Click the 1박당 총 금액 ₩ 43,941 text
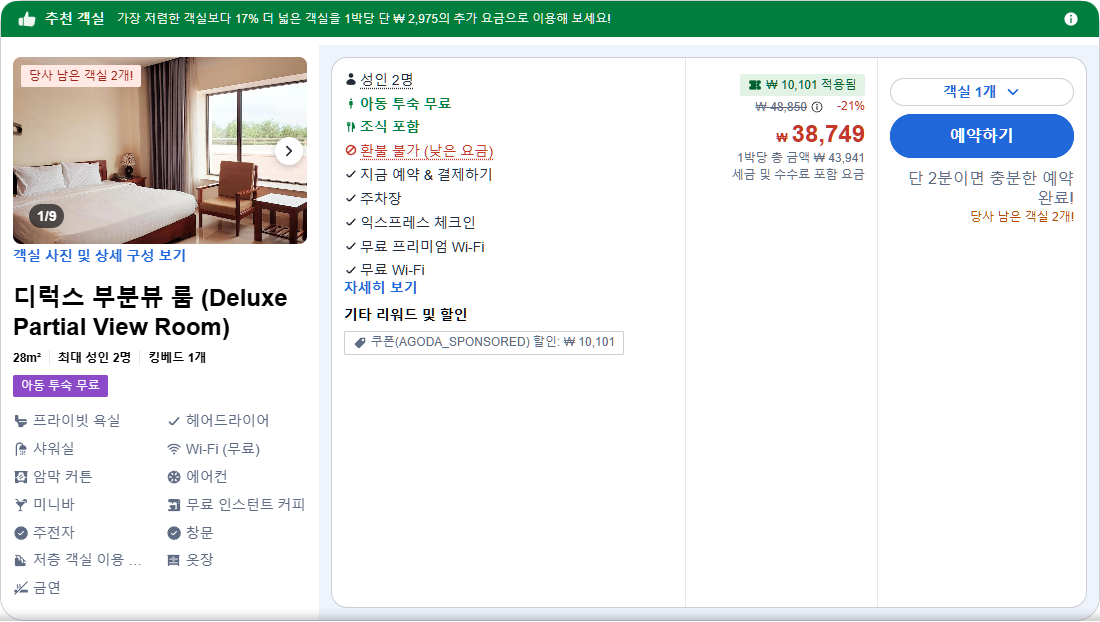The image size is (1100, 622). [800, 158]
